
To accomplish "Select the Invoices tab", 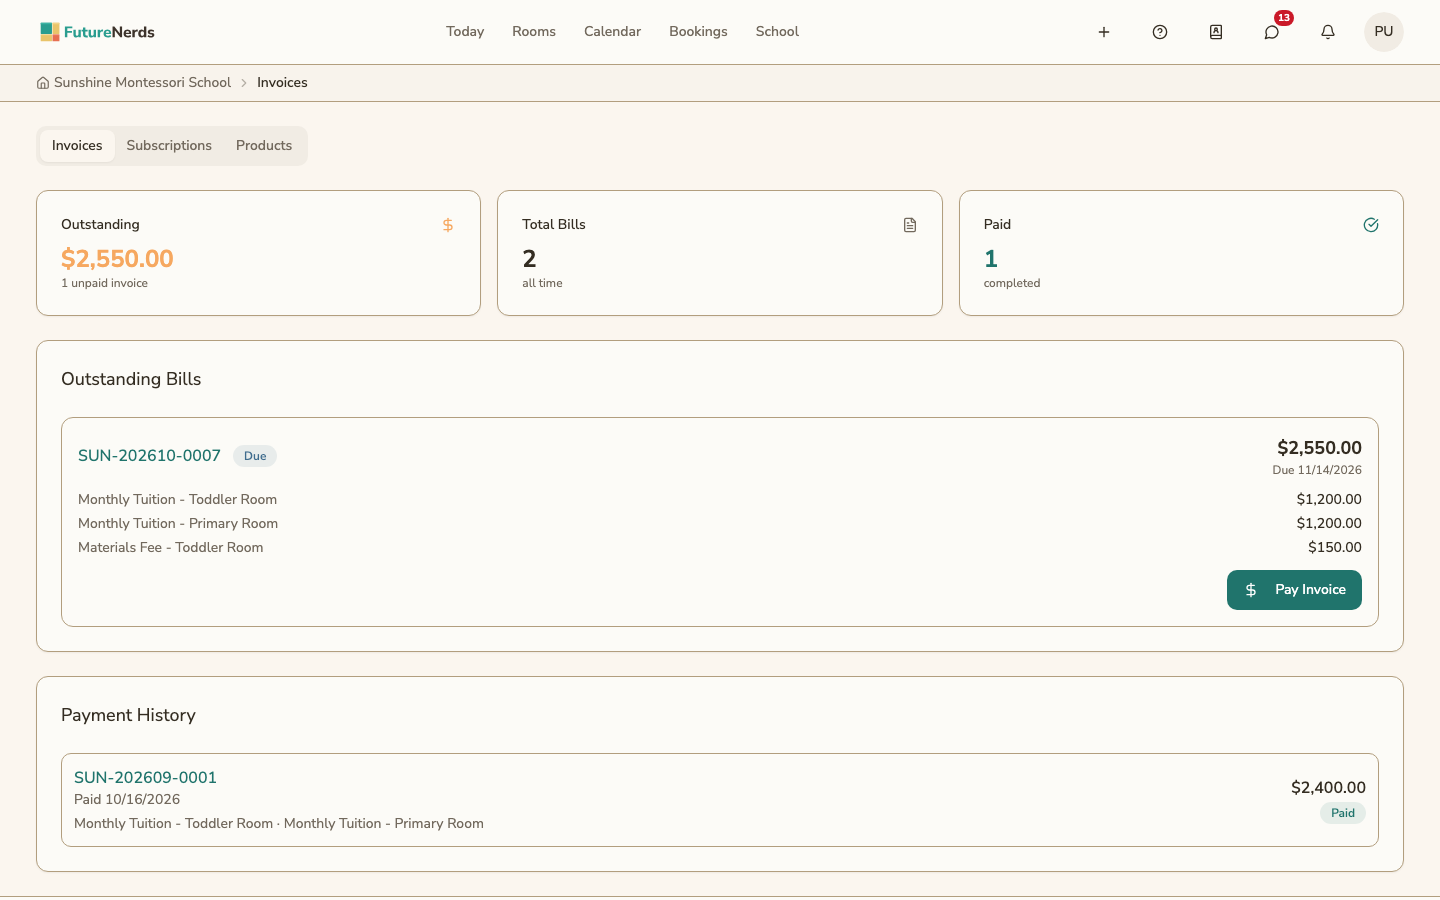I will pos(77,146).
